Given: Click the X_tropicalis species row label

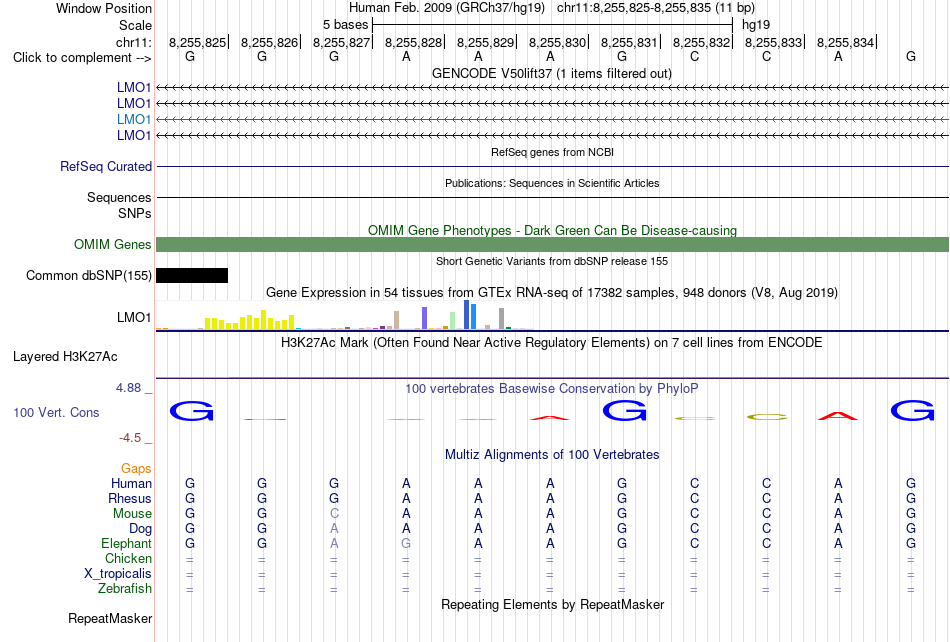Looking at the screenshot, I should click(118, 574).
